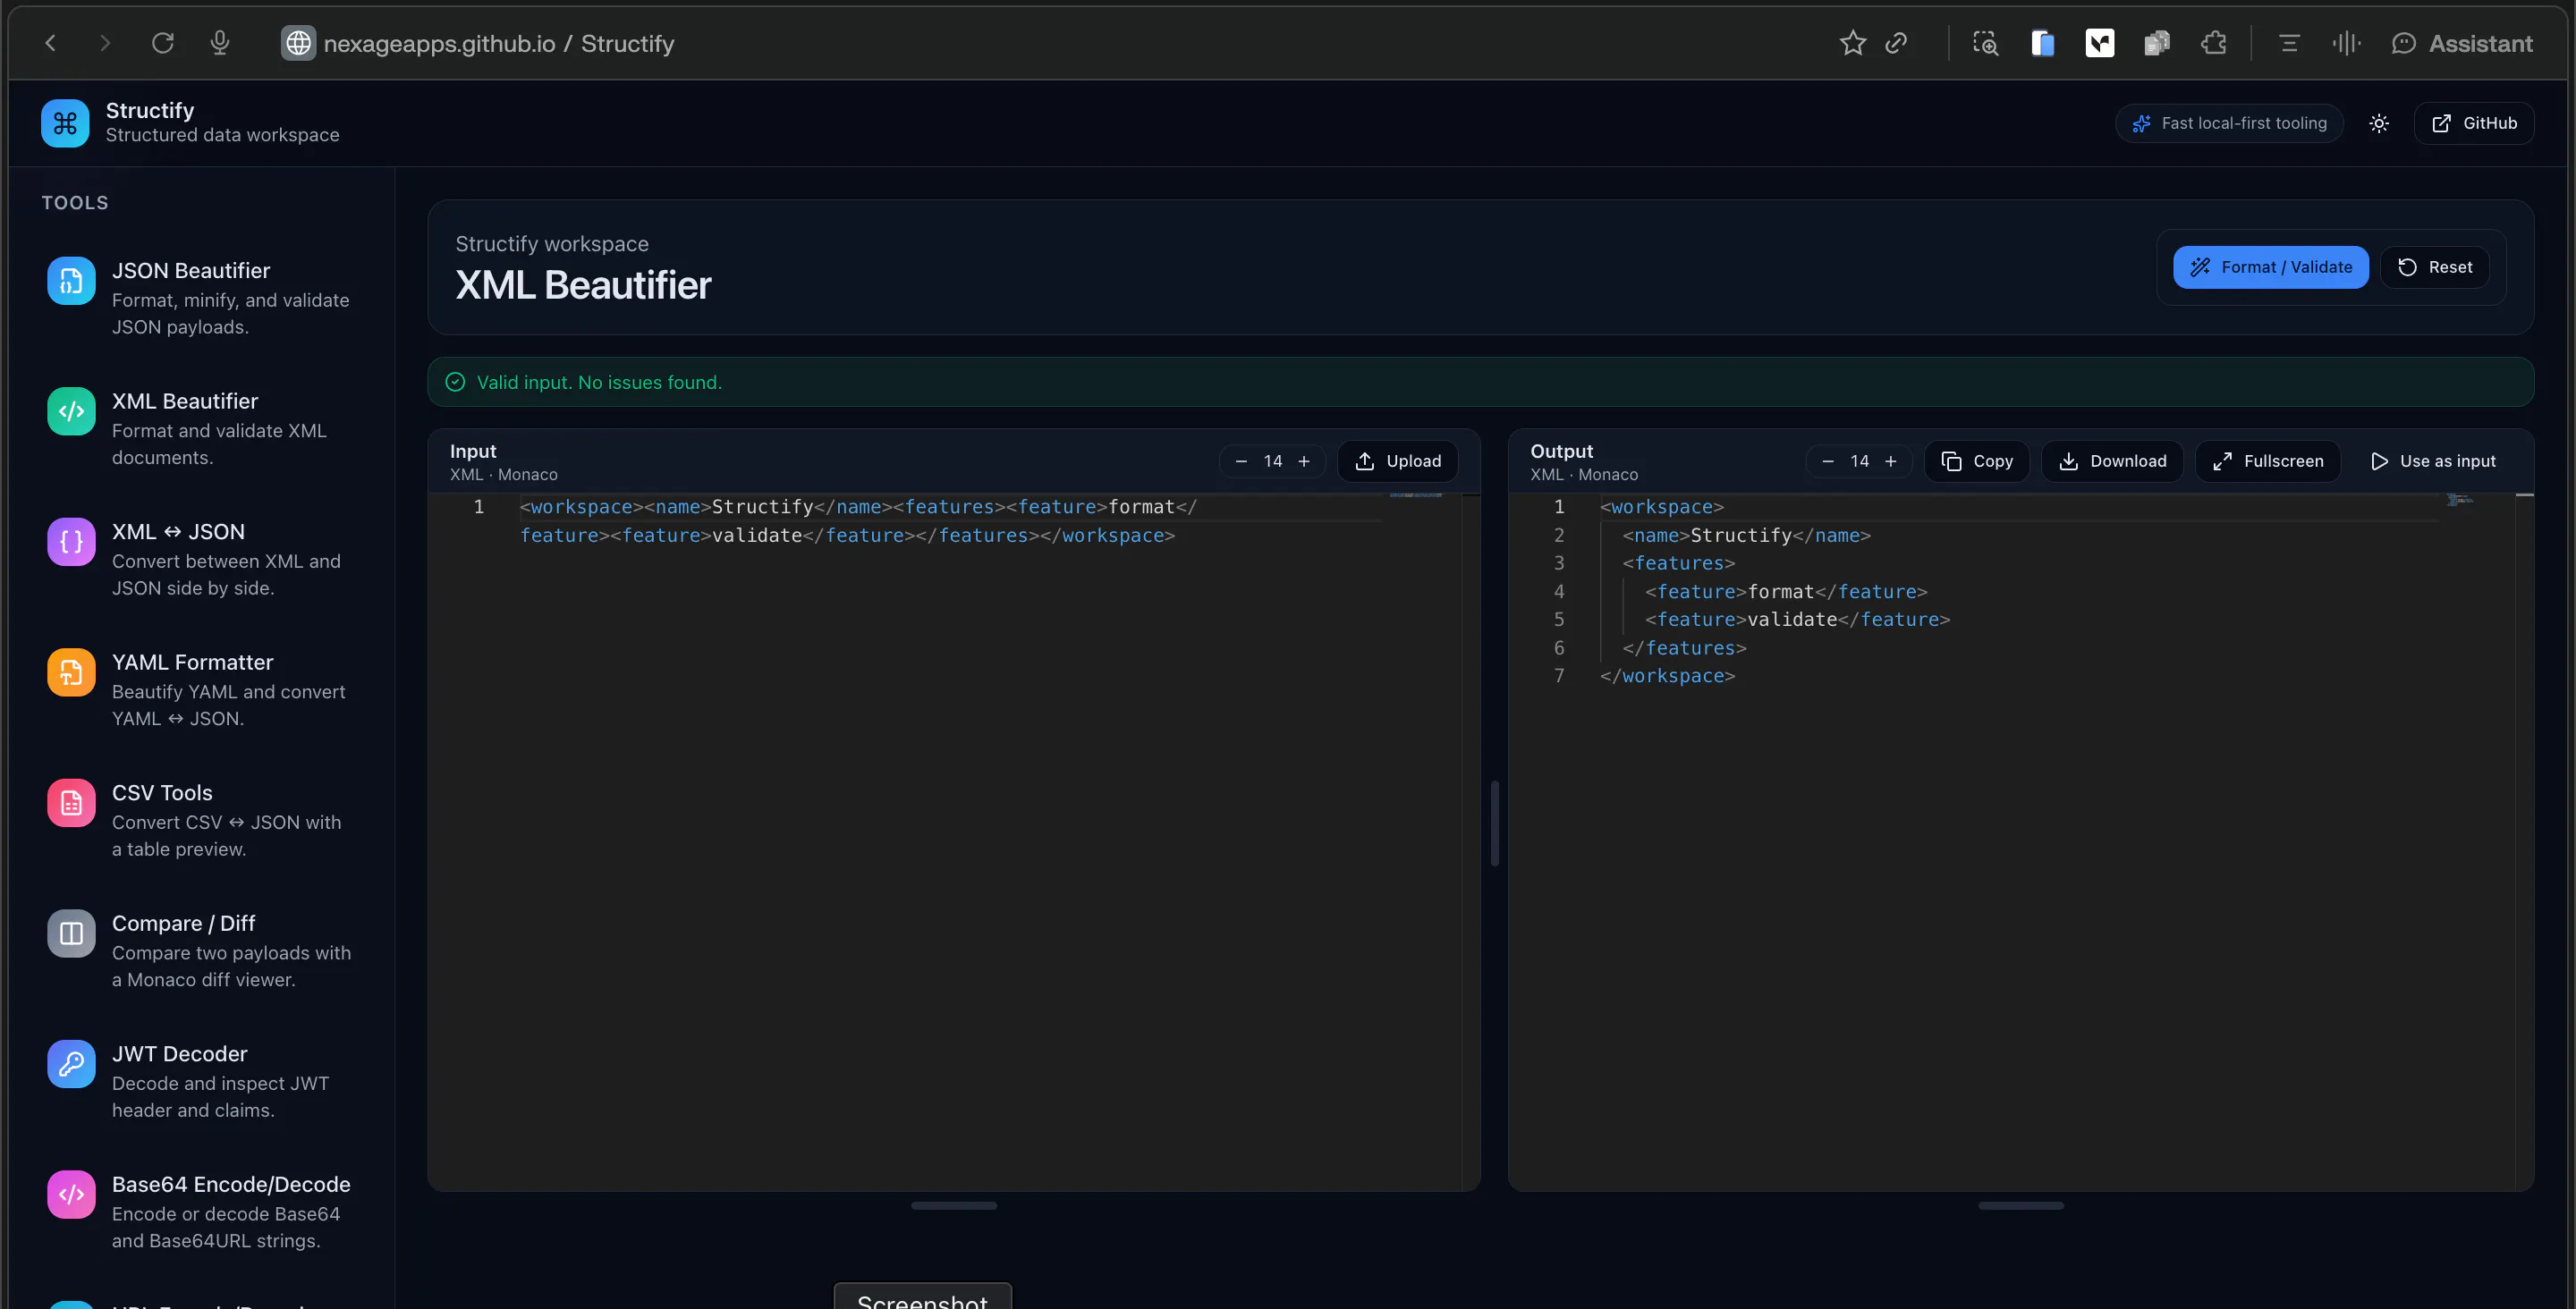2576x1309 pixels.
Task: Bookmark the page with the star icon
Action: (1852, 43)
